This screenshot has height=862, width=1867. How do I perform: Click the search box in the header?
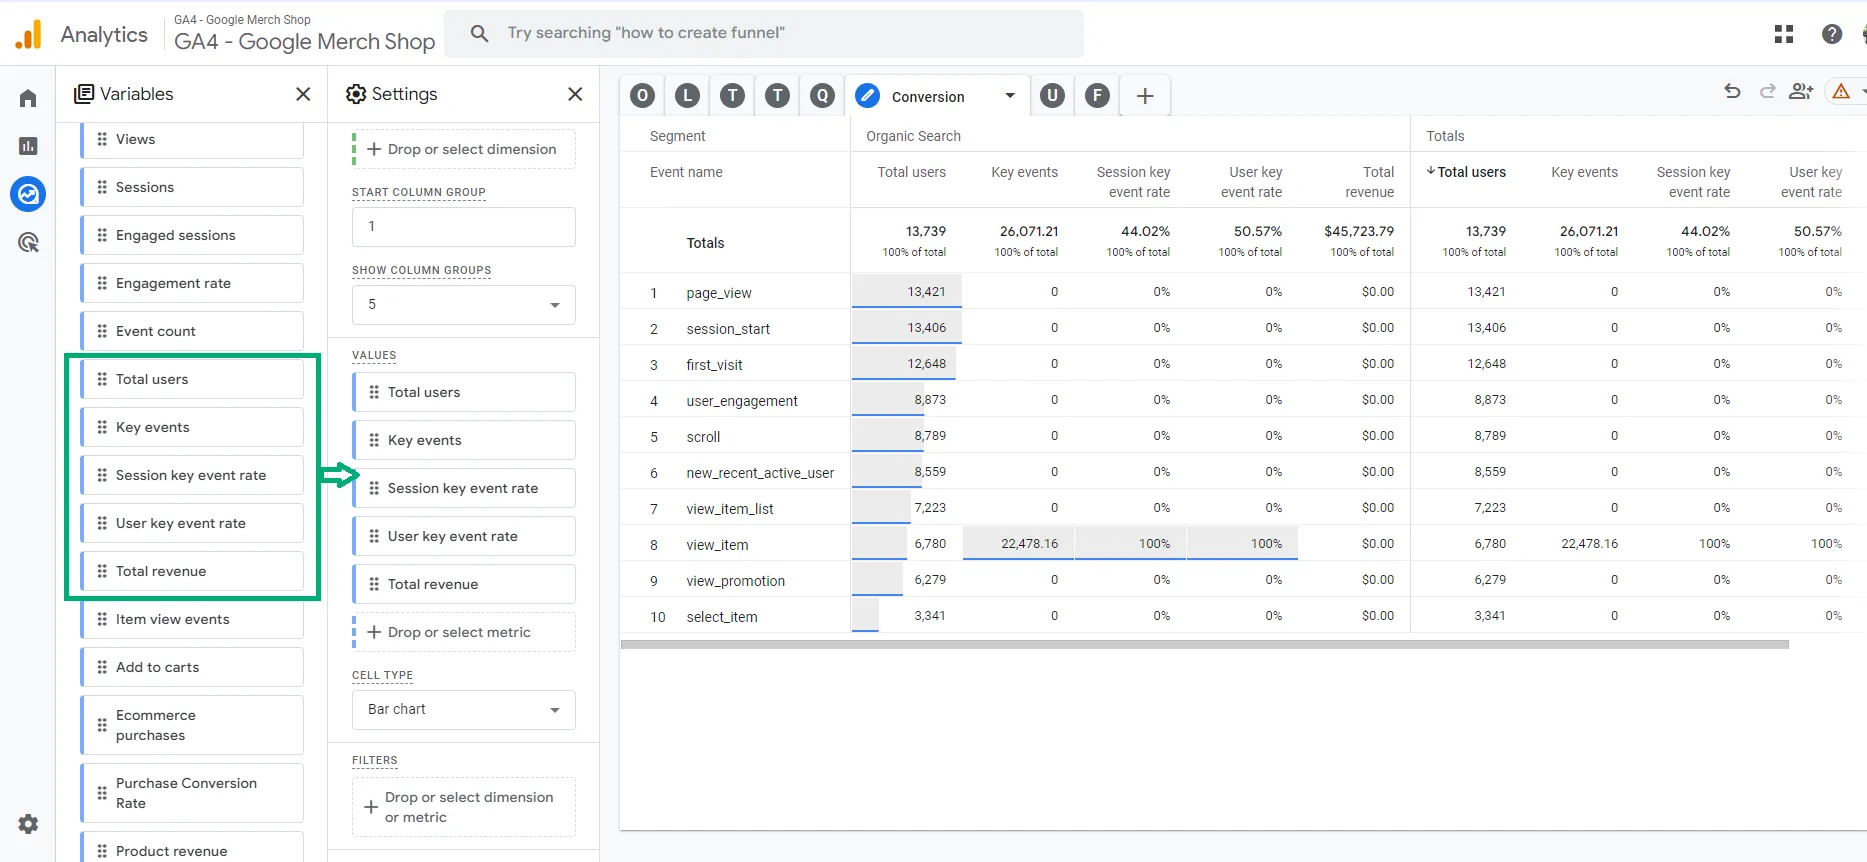[765, 33]
